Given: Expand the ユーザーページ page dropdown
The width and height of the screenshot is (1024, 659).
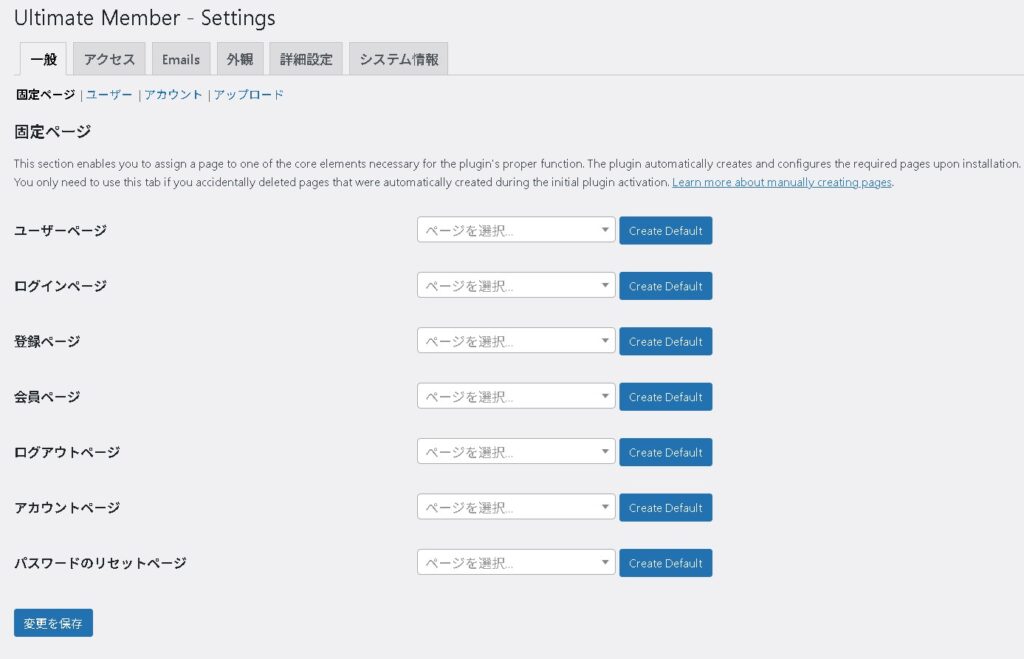Looking at the screenshot, I should (516, 231).
